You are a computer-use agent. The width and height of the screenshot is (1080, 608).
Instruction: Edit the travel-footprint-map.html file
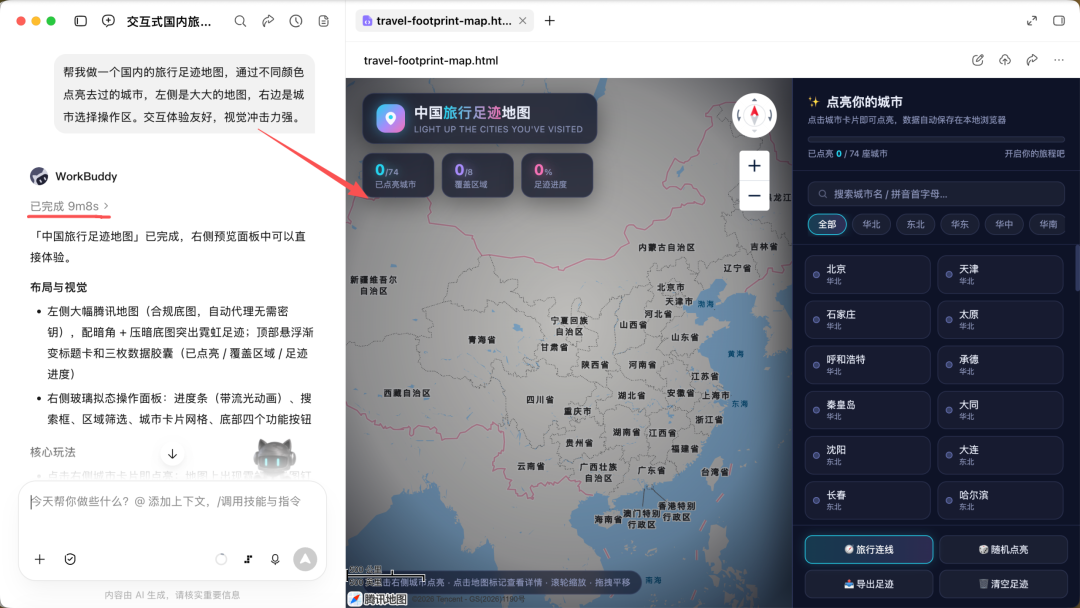[x=977, y=60]
